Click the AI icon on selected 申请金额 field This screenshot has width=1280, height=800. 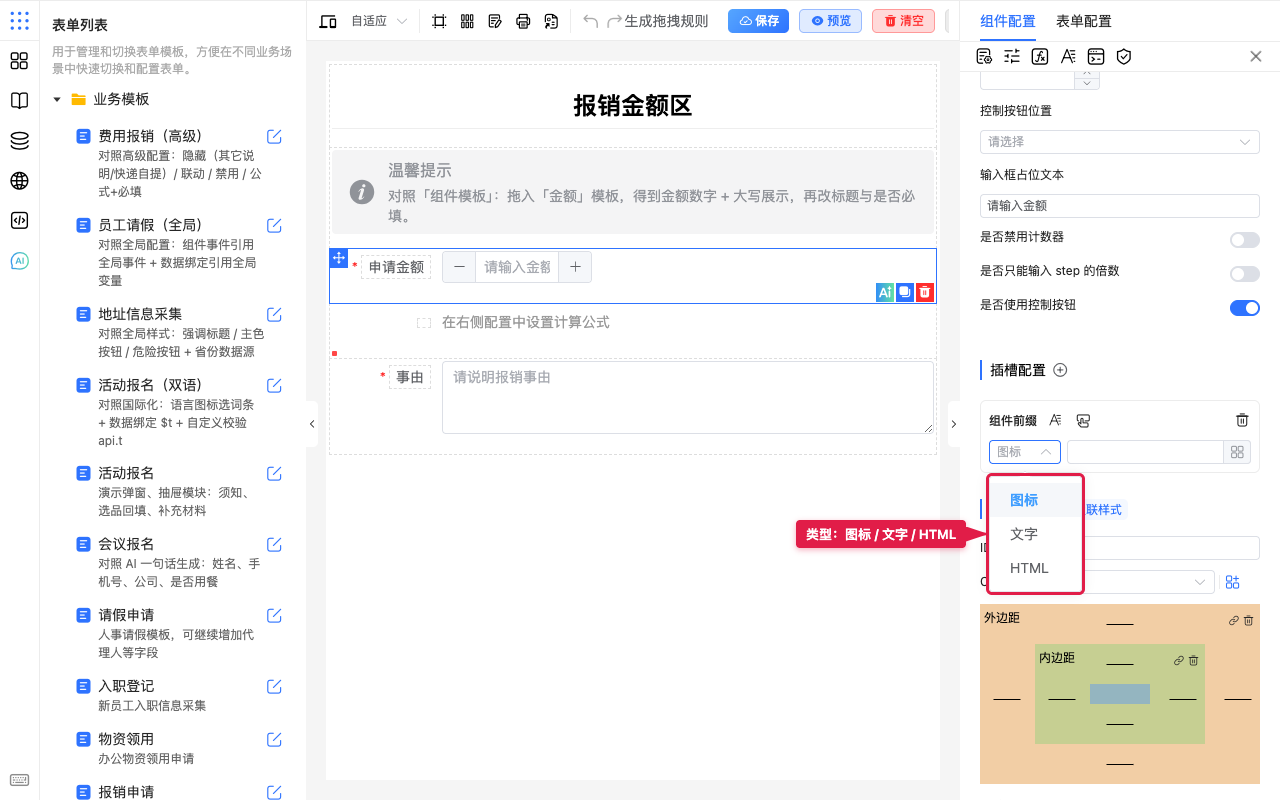pos(884,292)
